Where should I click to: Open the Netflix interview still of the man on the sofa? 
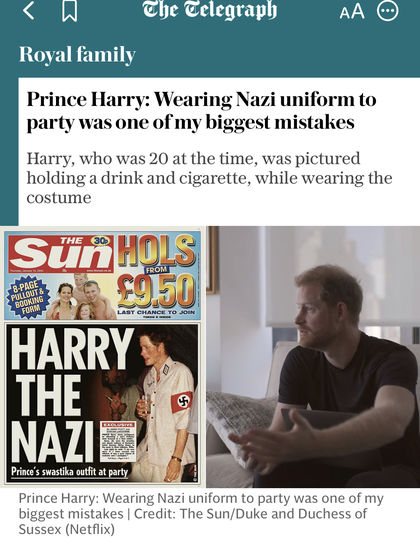click(x=313, y=357)
